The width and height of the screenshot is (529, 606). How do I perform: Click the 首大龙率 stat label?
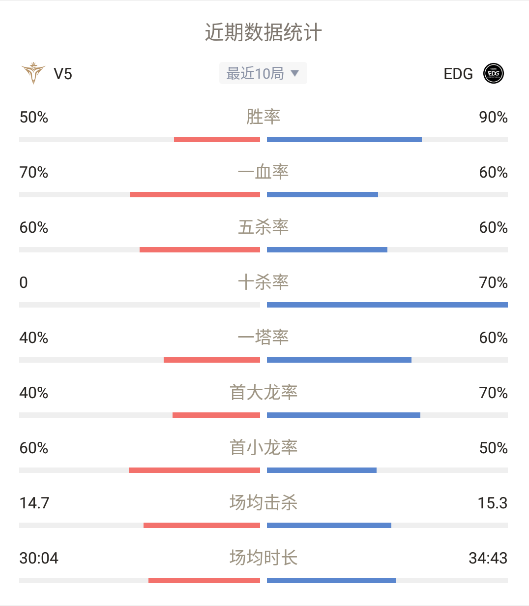263,392
